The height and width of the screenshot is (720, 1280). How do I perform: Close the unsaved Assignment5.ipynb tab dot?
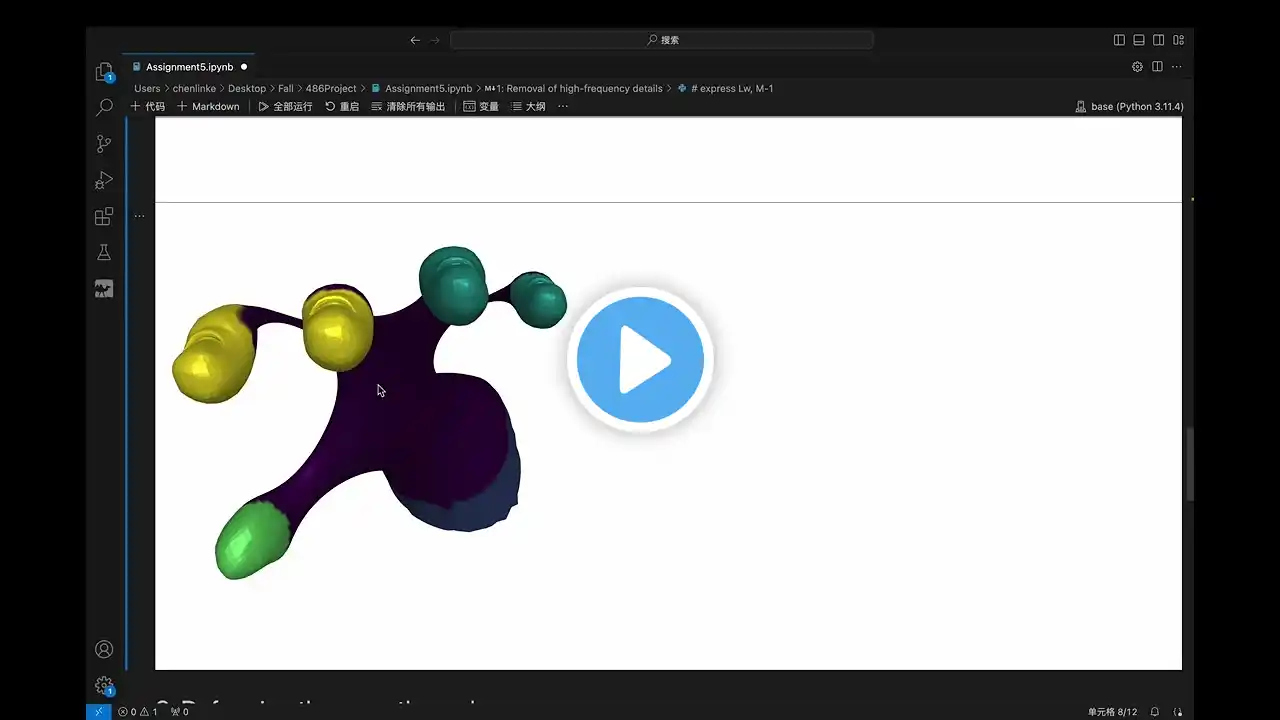244,67
